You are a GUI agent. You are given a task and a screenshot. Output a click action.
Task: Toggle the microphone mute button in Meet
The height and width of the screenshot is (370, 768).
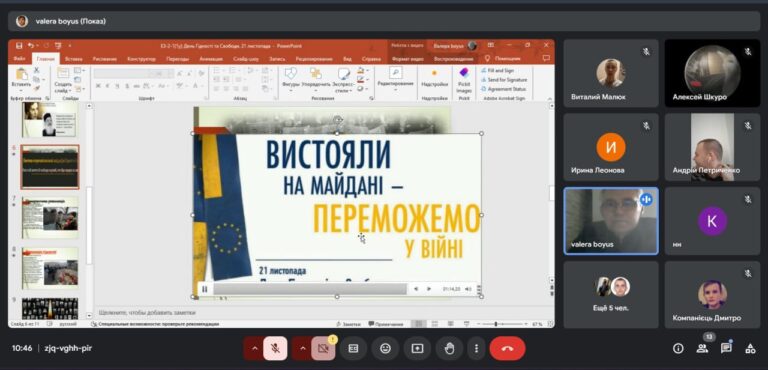pyautogui.click(x=275, y=348)
